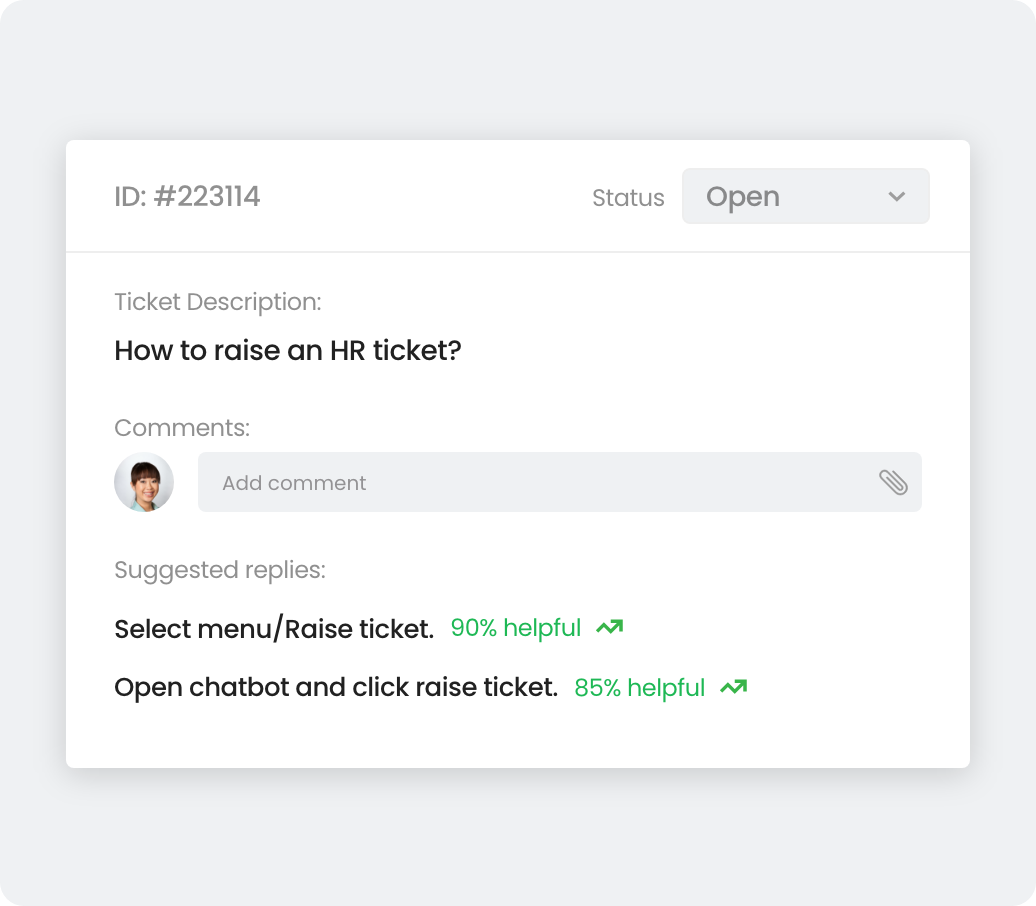The image size is (1036, 906).
Task: Click the trending arrow beside 90% helpful
Action: [x=609, y=628]
